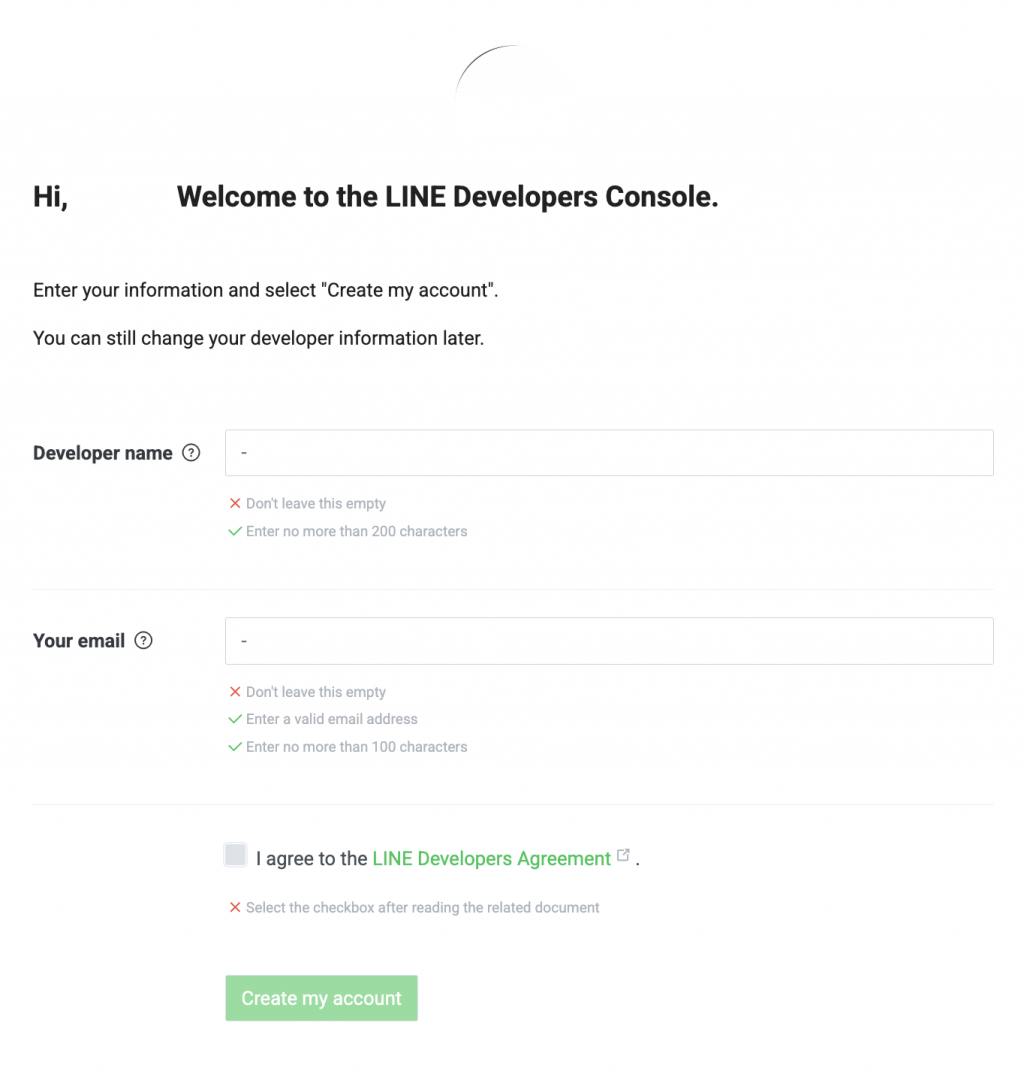Click the external link icon after Agreement
The width and height of the screenshot is (1024, 1077).
click(624, 856)
